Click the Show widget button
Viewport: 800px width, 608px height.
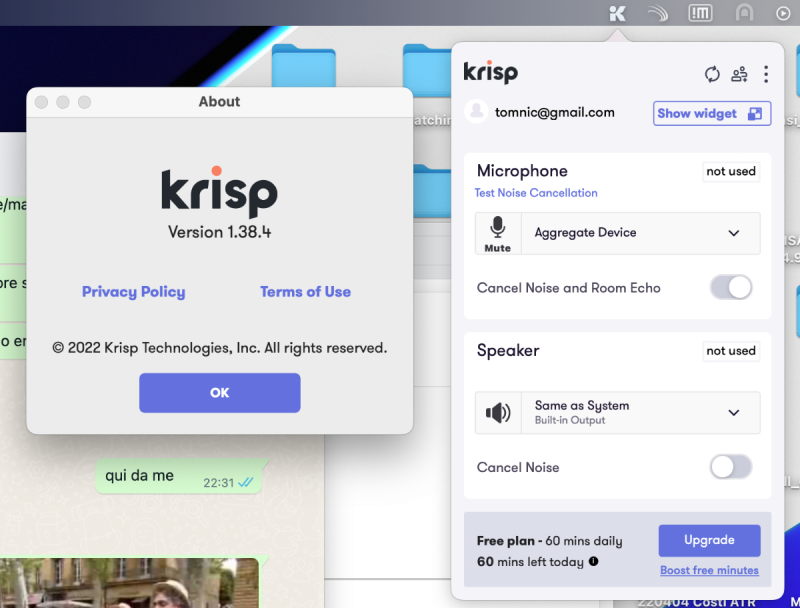712,113
